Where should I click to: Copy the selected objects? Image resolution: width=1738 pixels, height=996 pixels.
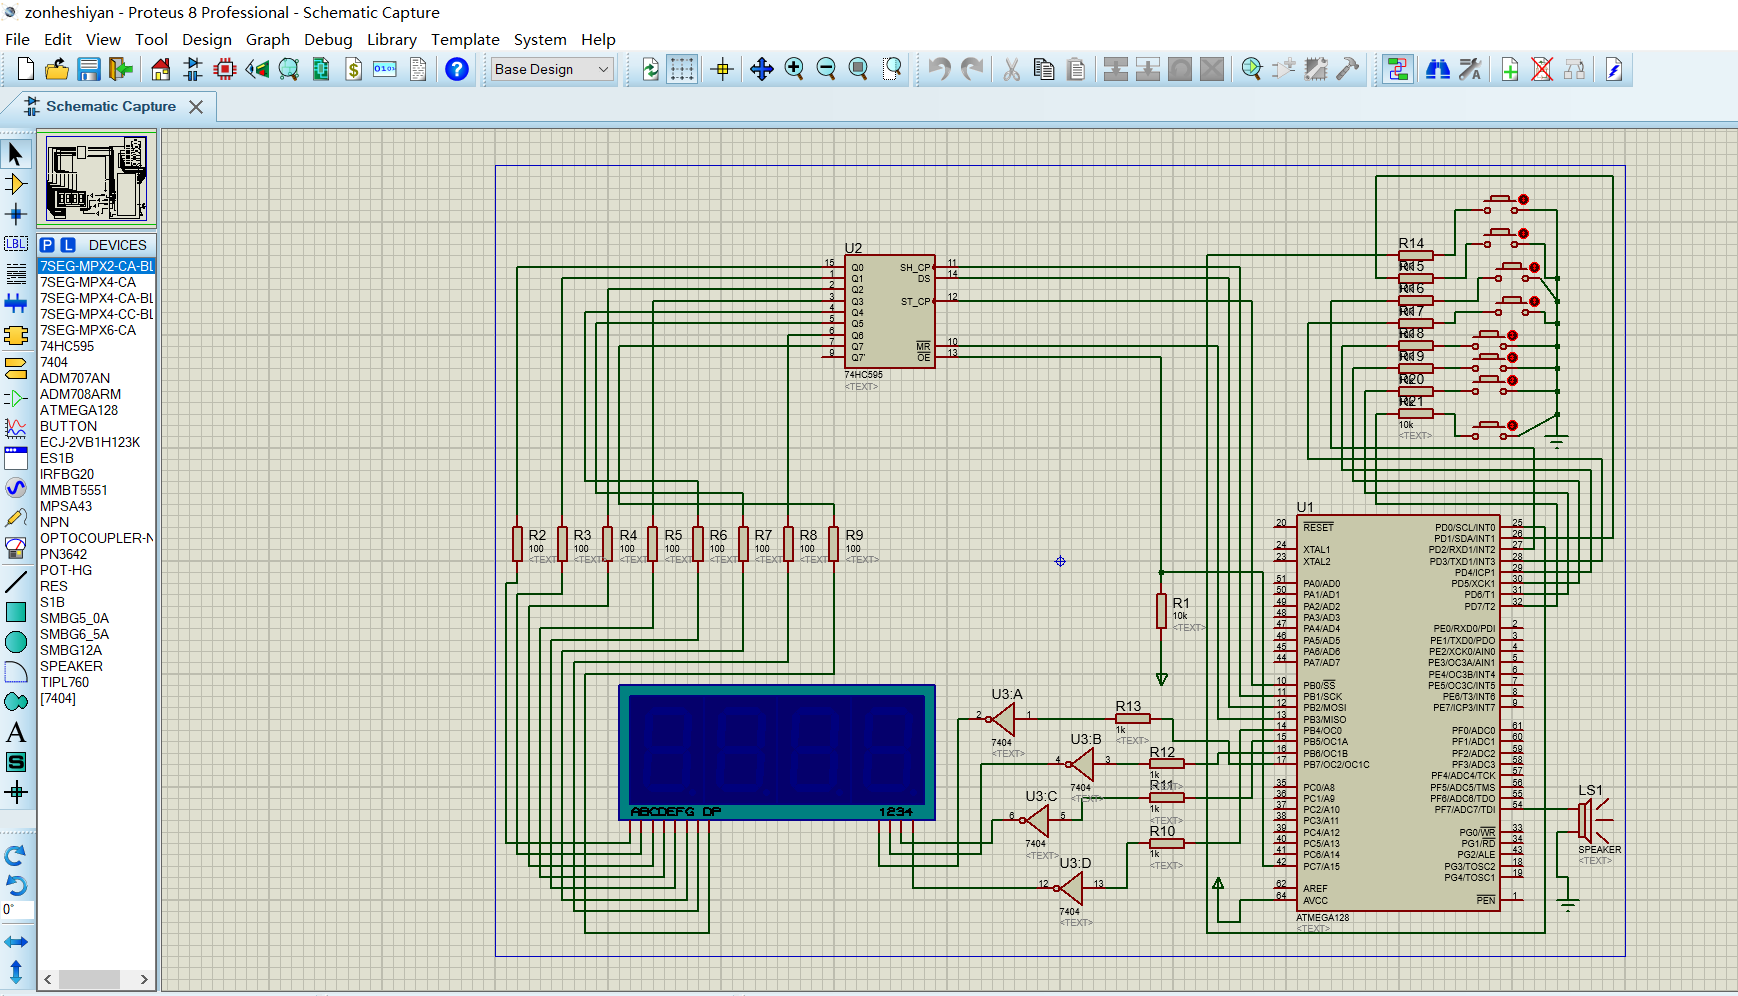[x=1043, y=69]
